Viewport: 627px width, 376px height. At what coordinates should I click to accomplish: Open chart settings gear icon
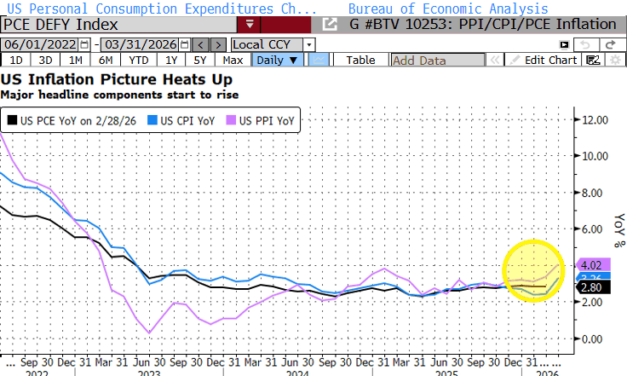click(615, 60)
